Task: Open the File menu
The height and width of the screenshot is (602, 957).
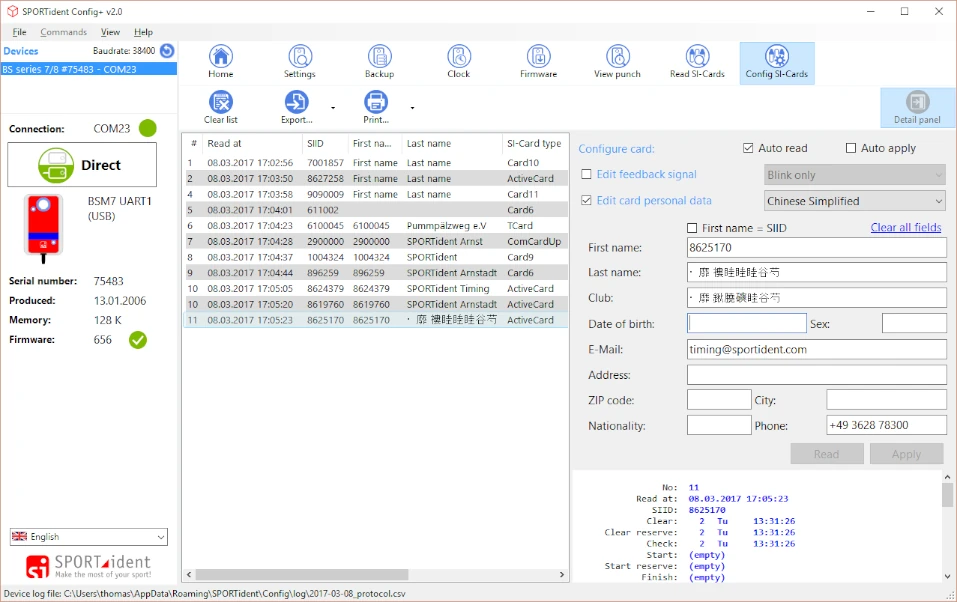Action: pyautogui.click(x=20, y=32)
